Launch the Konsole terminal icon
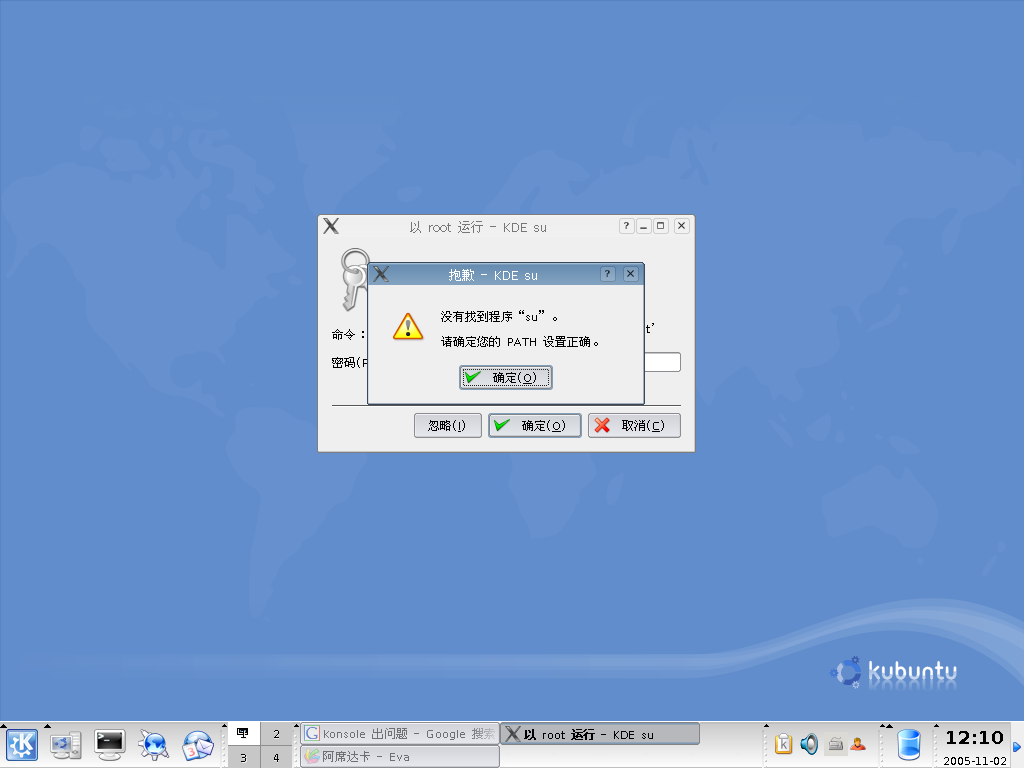The image size is (1024, 768). [x=109, y=745]
